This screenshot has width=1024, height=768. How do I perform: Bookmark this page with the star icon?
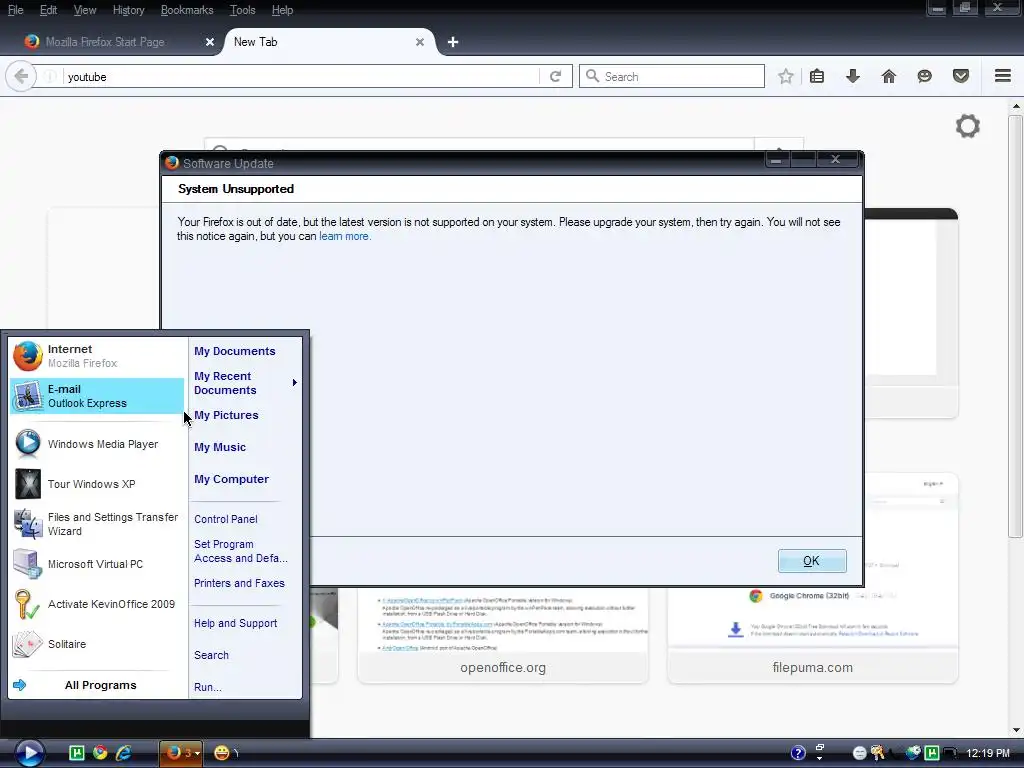[x=786, y=76]
